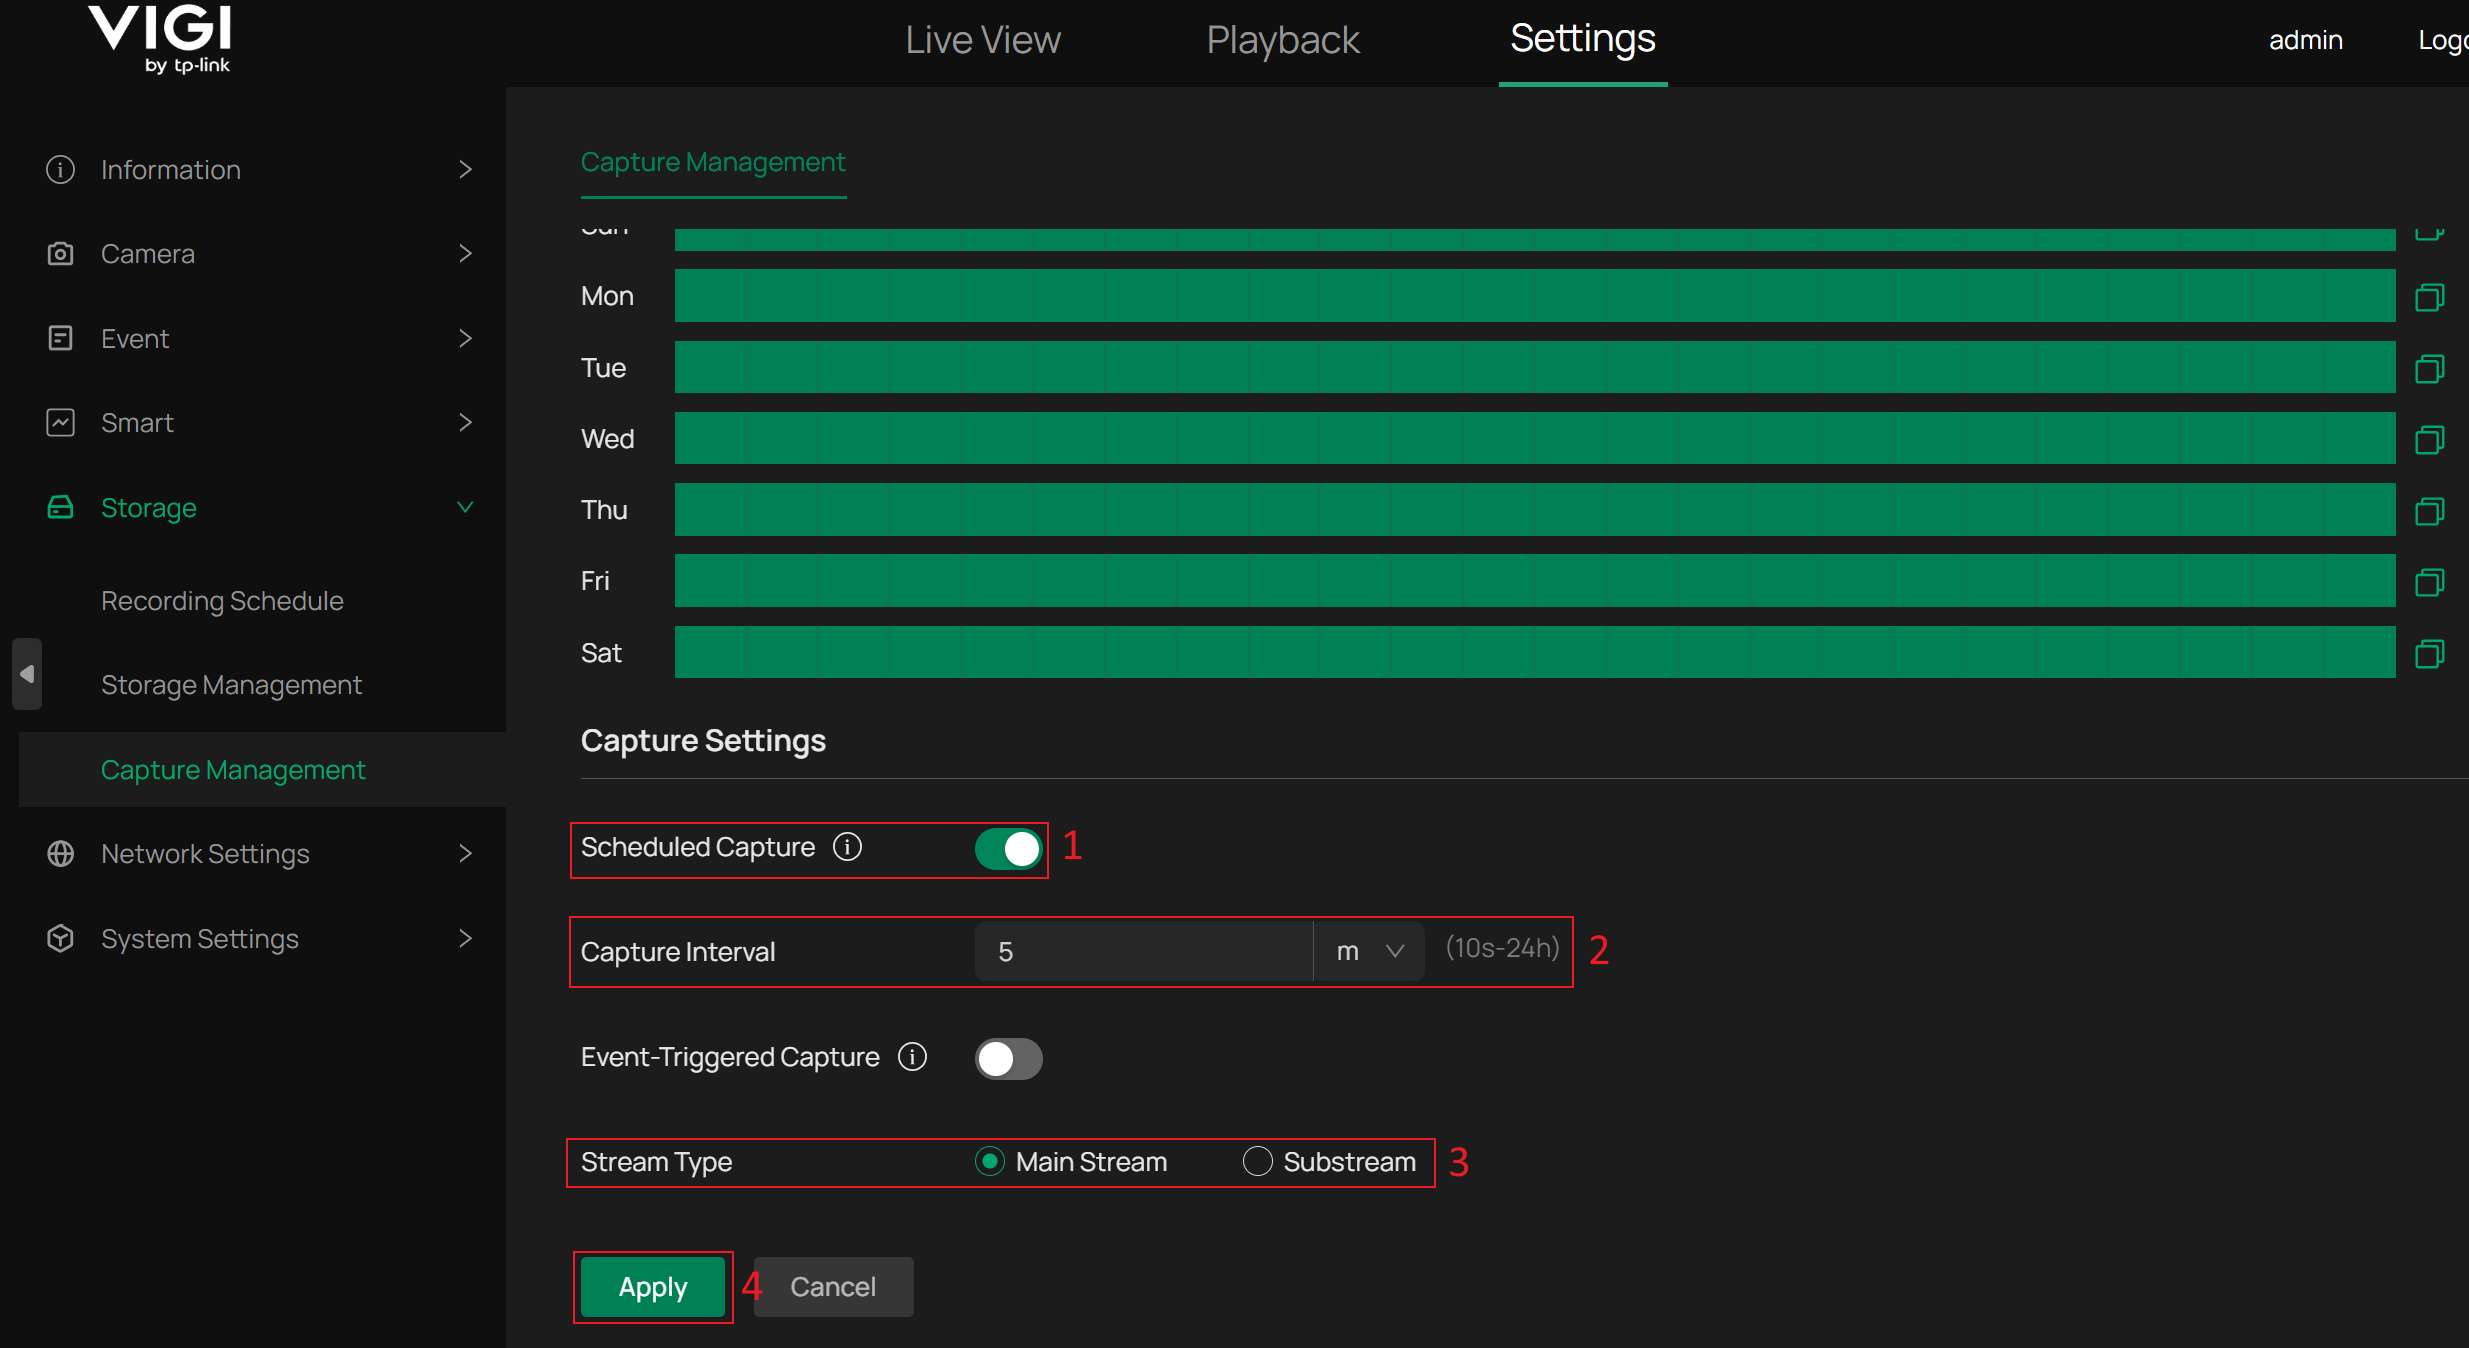Click the Capture Interval value field
This screenshot has width=2469, height=1348.
(x=1140, y=951)
